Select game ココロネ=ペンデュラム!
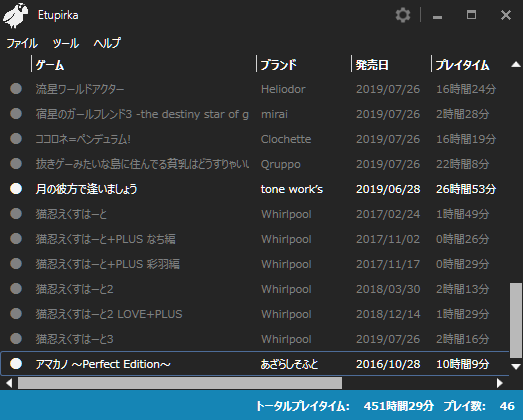 click(x=83, y=139)
